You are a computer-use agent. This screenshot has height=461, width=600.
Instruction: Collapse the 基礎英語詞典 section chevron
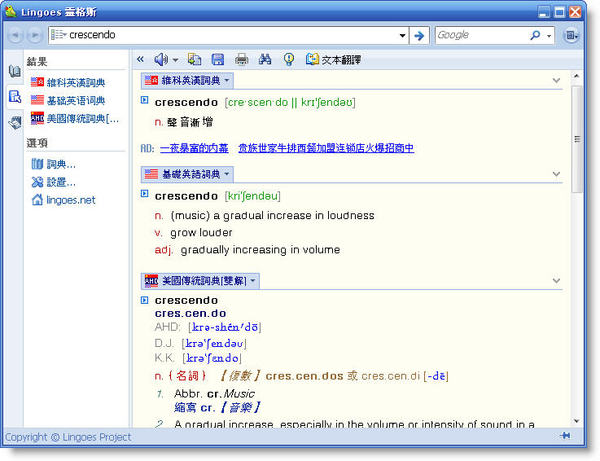tap(556, 174)
